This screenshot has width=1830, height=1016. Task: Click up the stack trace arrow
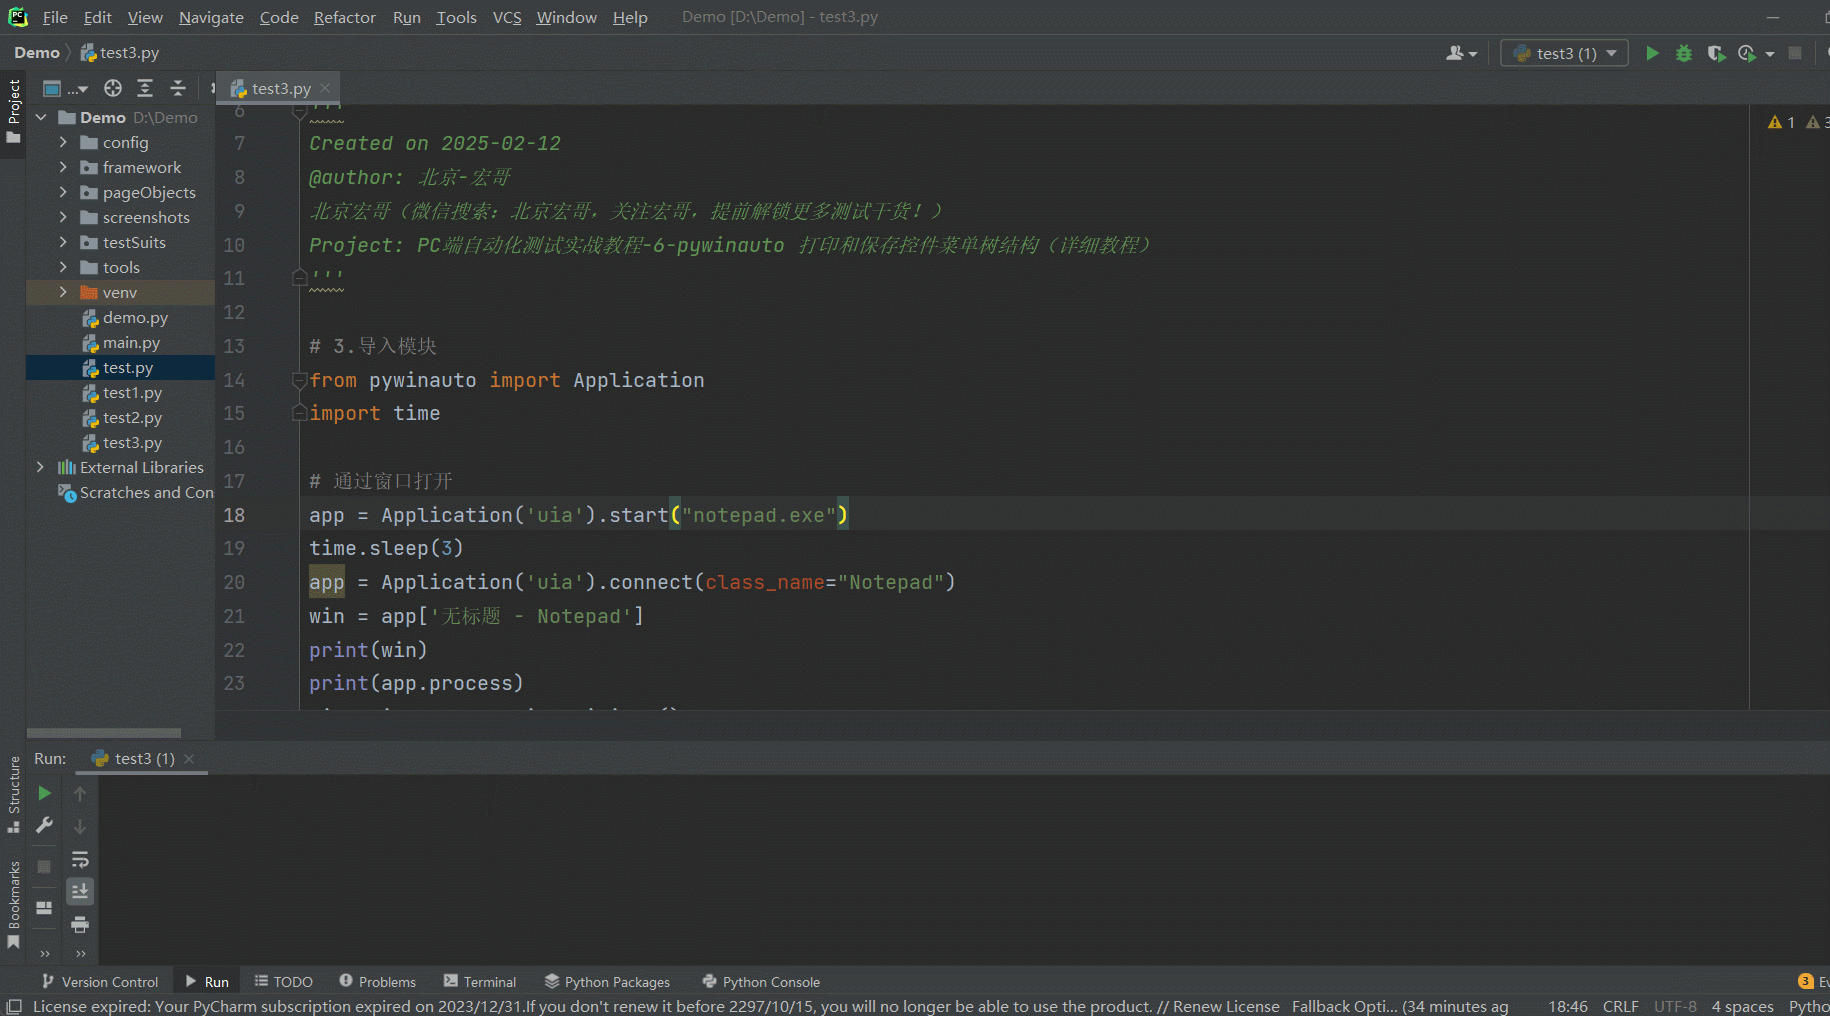pyautogui.click(x=80, y=793)
